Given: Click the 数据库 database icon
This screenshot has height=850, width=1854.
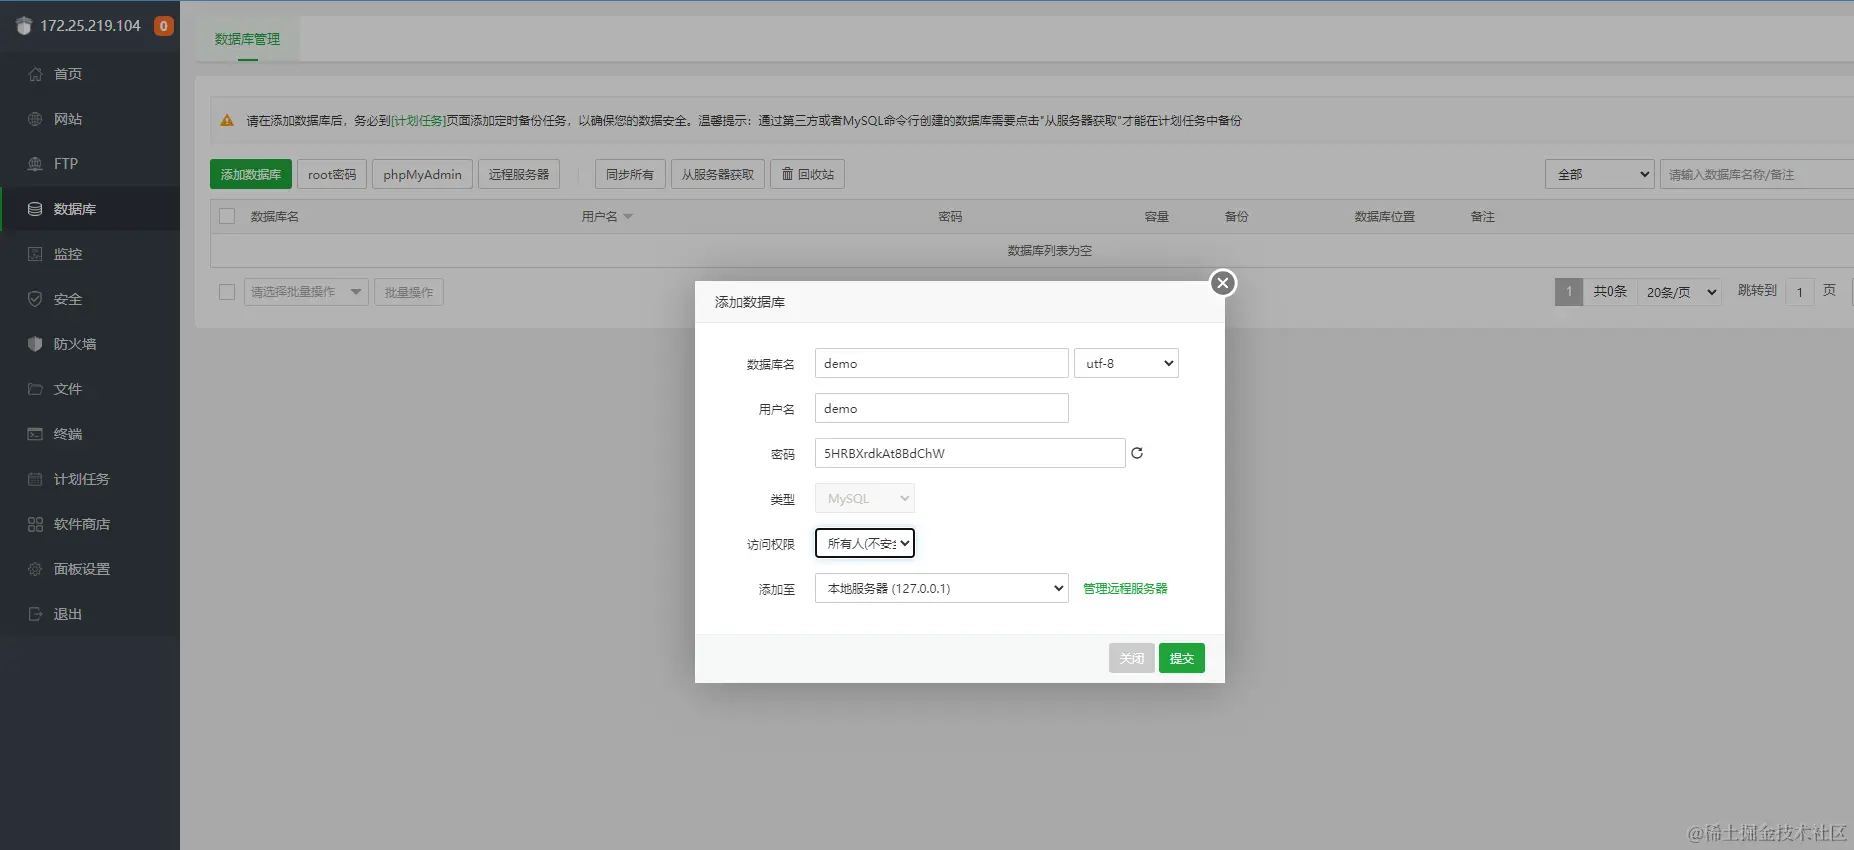Looking at the screenshot, I should coord(35,209).
